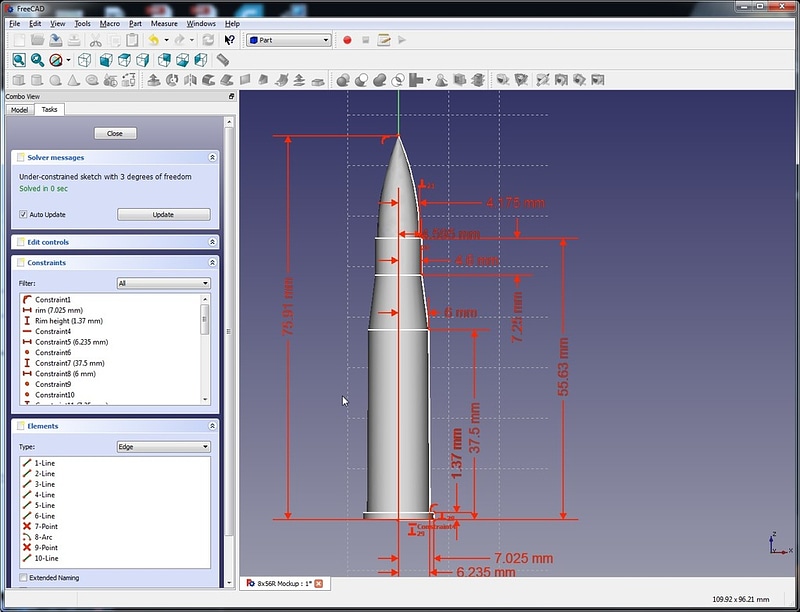
Task: Click the Draw Style icon
Action: click(x=56, y=60)
